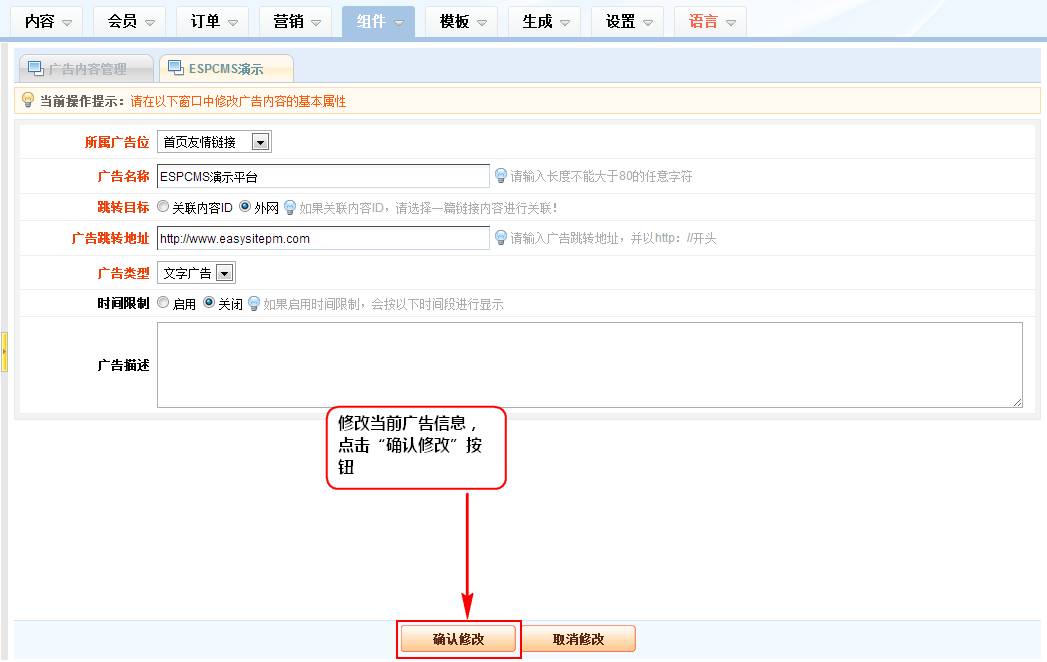Collapse sidebar using yellow left-edge handle

click(4, 352)
